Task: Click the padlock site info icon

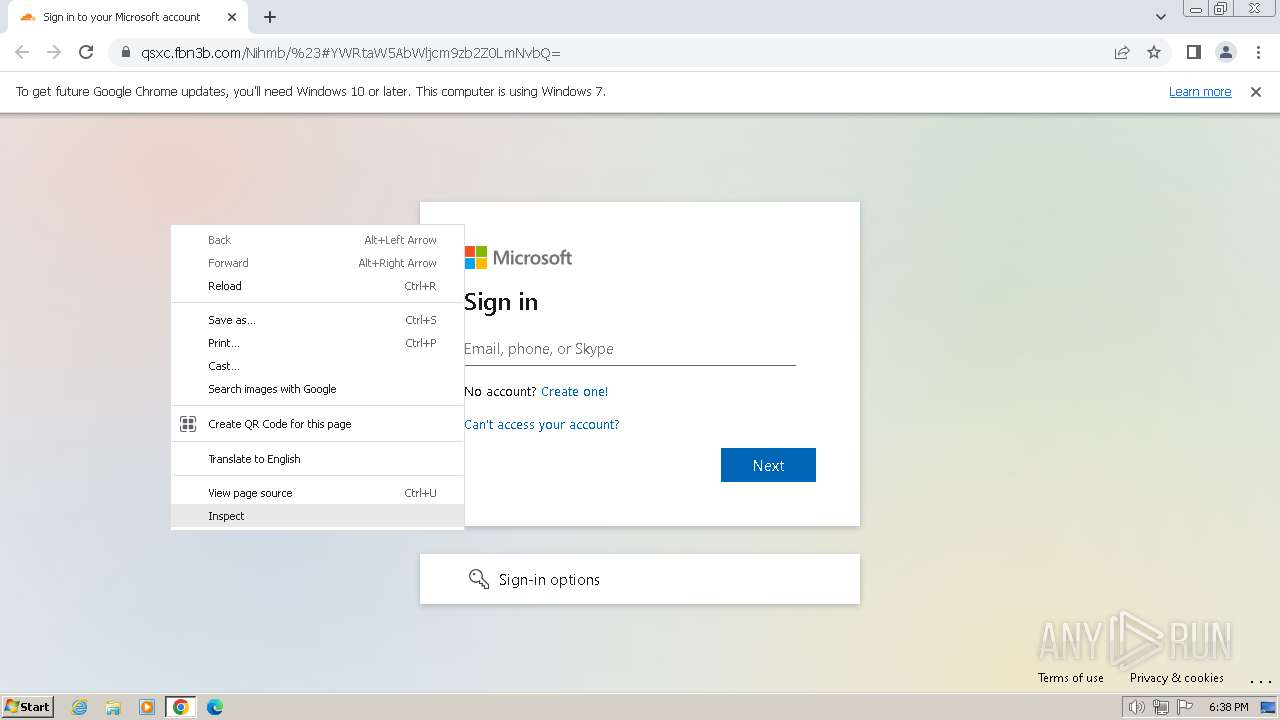Action: coord(126,53)
